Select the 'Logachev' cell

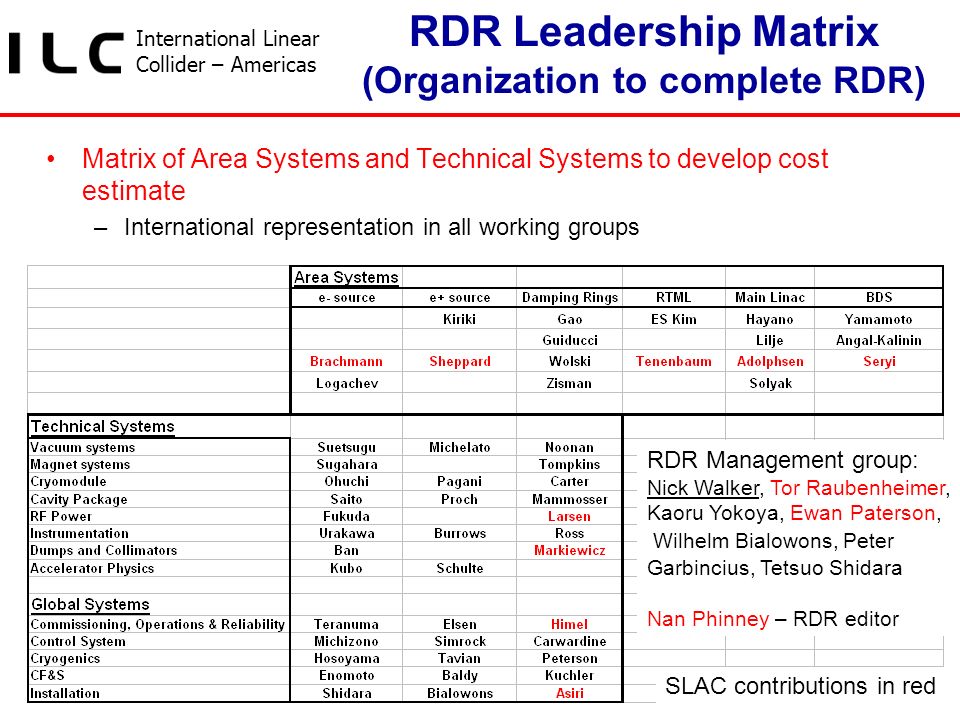[347, 383]
